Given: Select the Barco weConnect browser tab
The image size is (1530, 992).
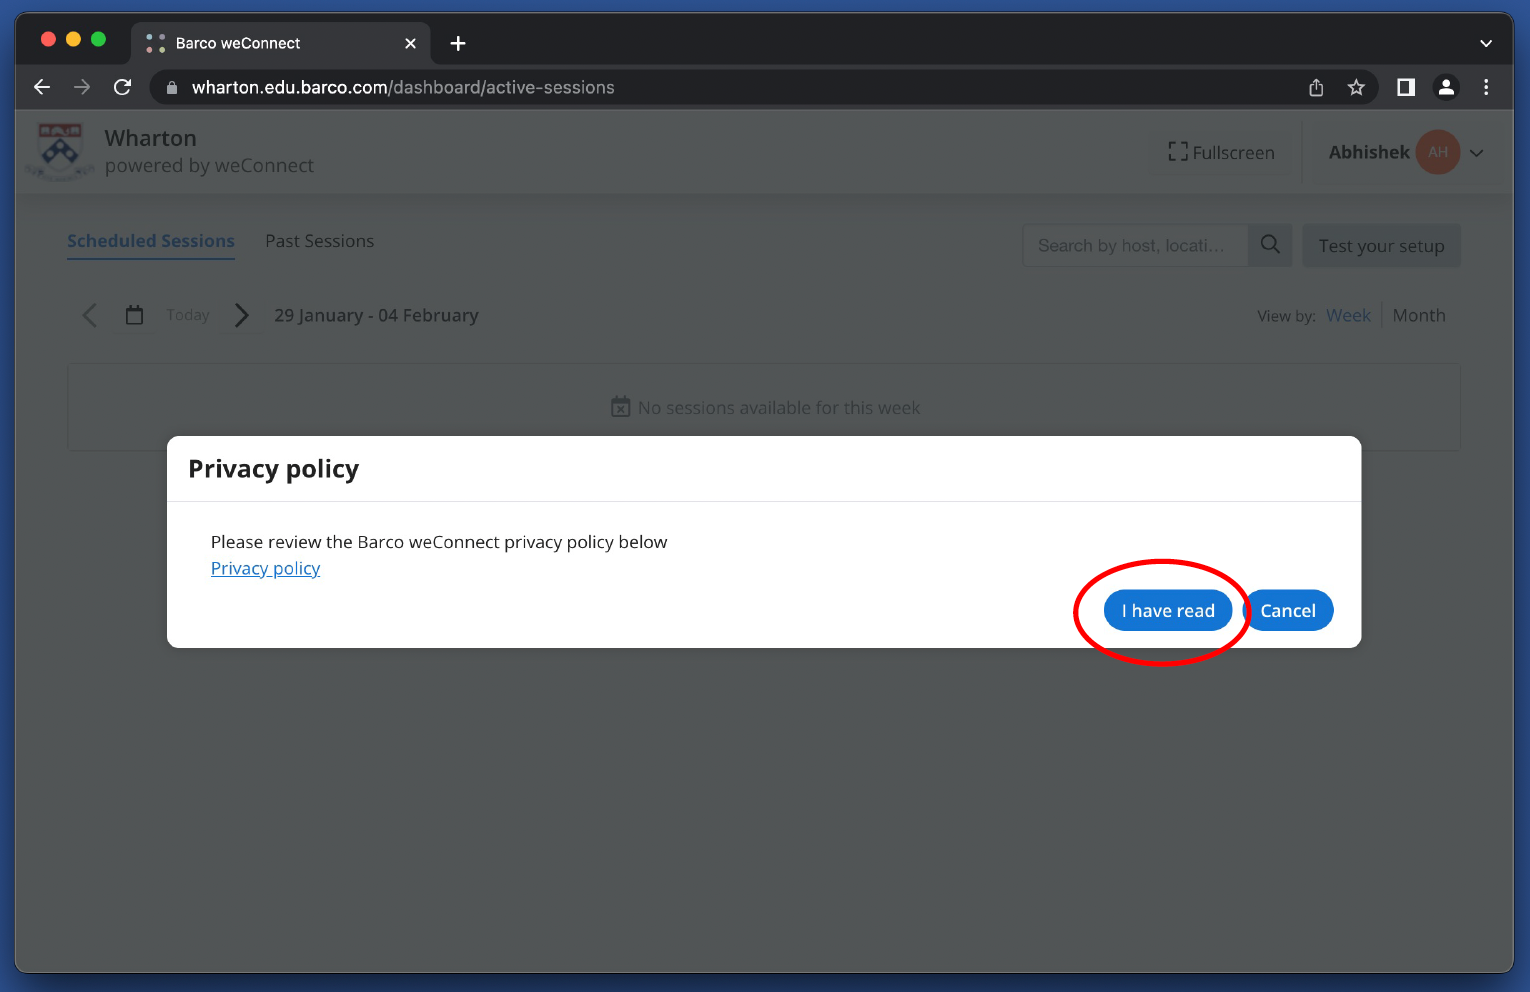Looking at the screenshot, I should [280, 43].
